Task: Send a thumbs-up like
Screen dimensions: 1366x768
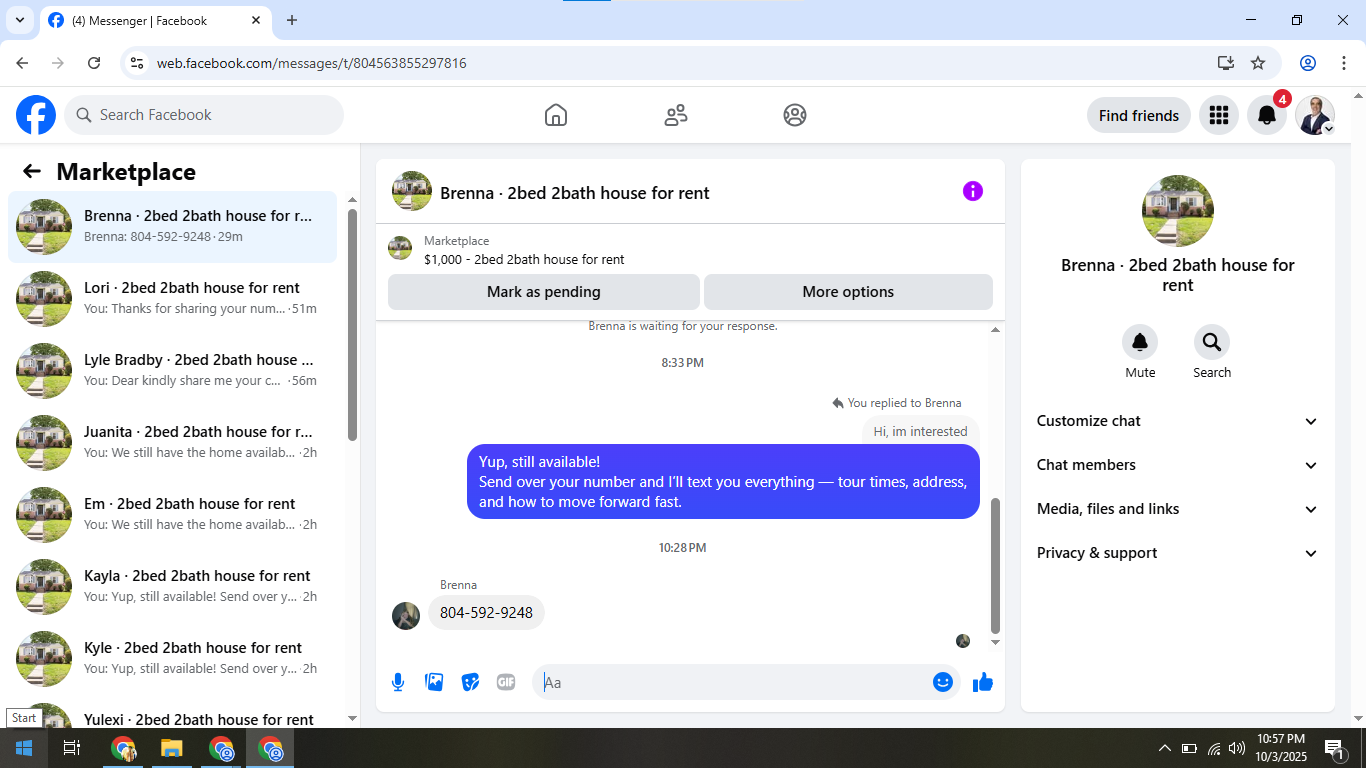Action: [983, 682]
